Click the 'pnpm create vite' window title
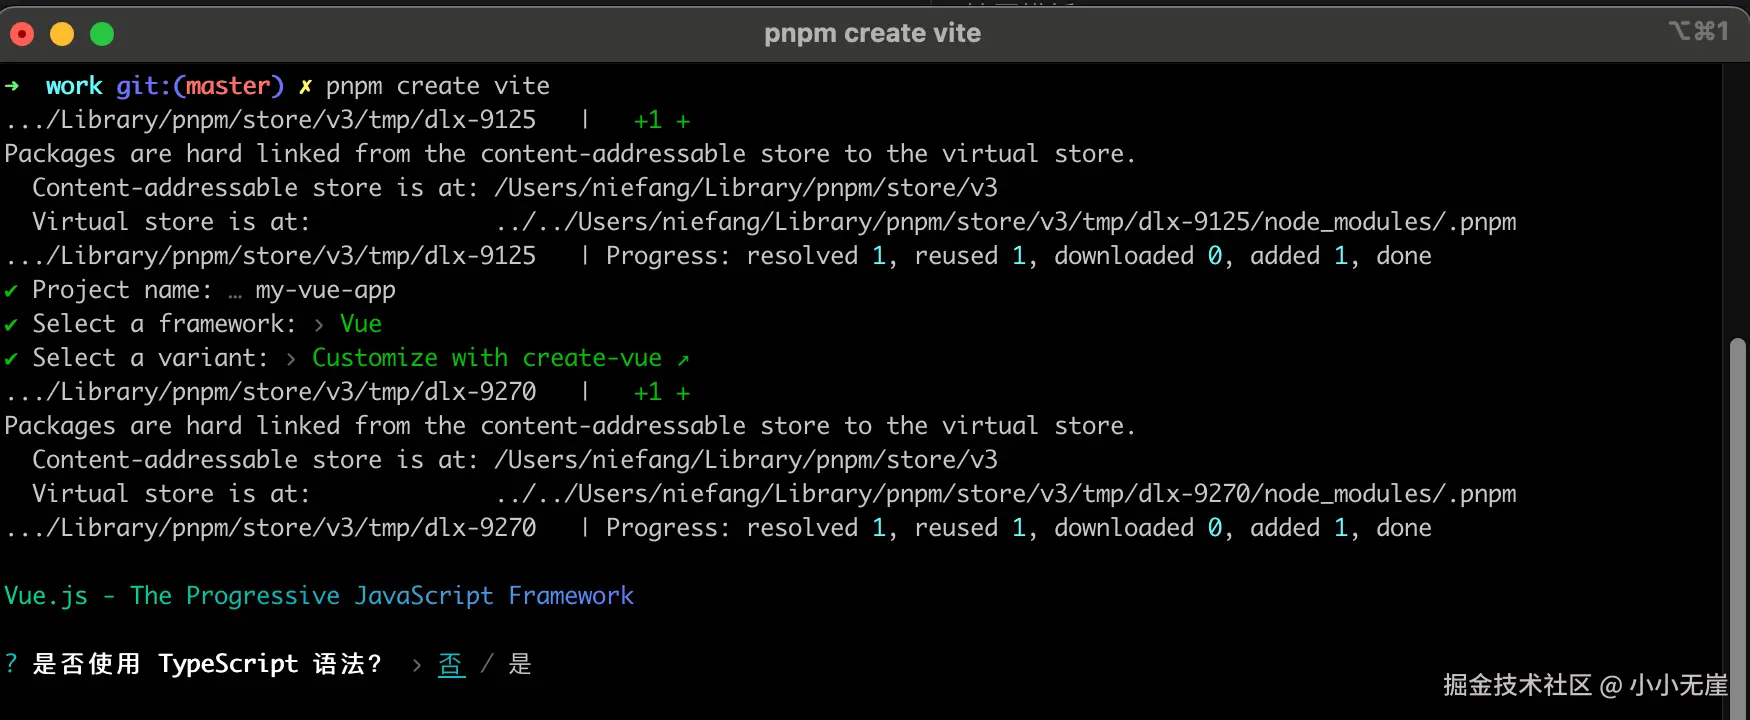Image resolution: width=1750 pixels, height=720 pixels. click(872, 33)
